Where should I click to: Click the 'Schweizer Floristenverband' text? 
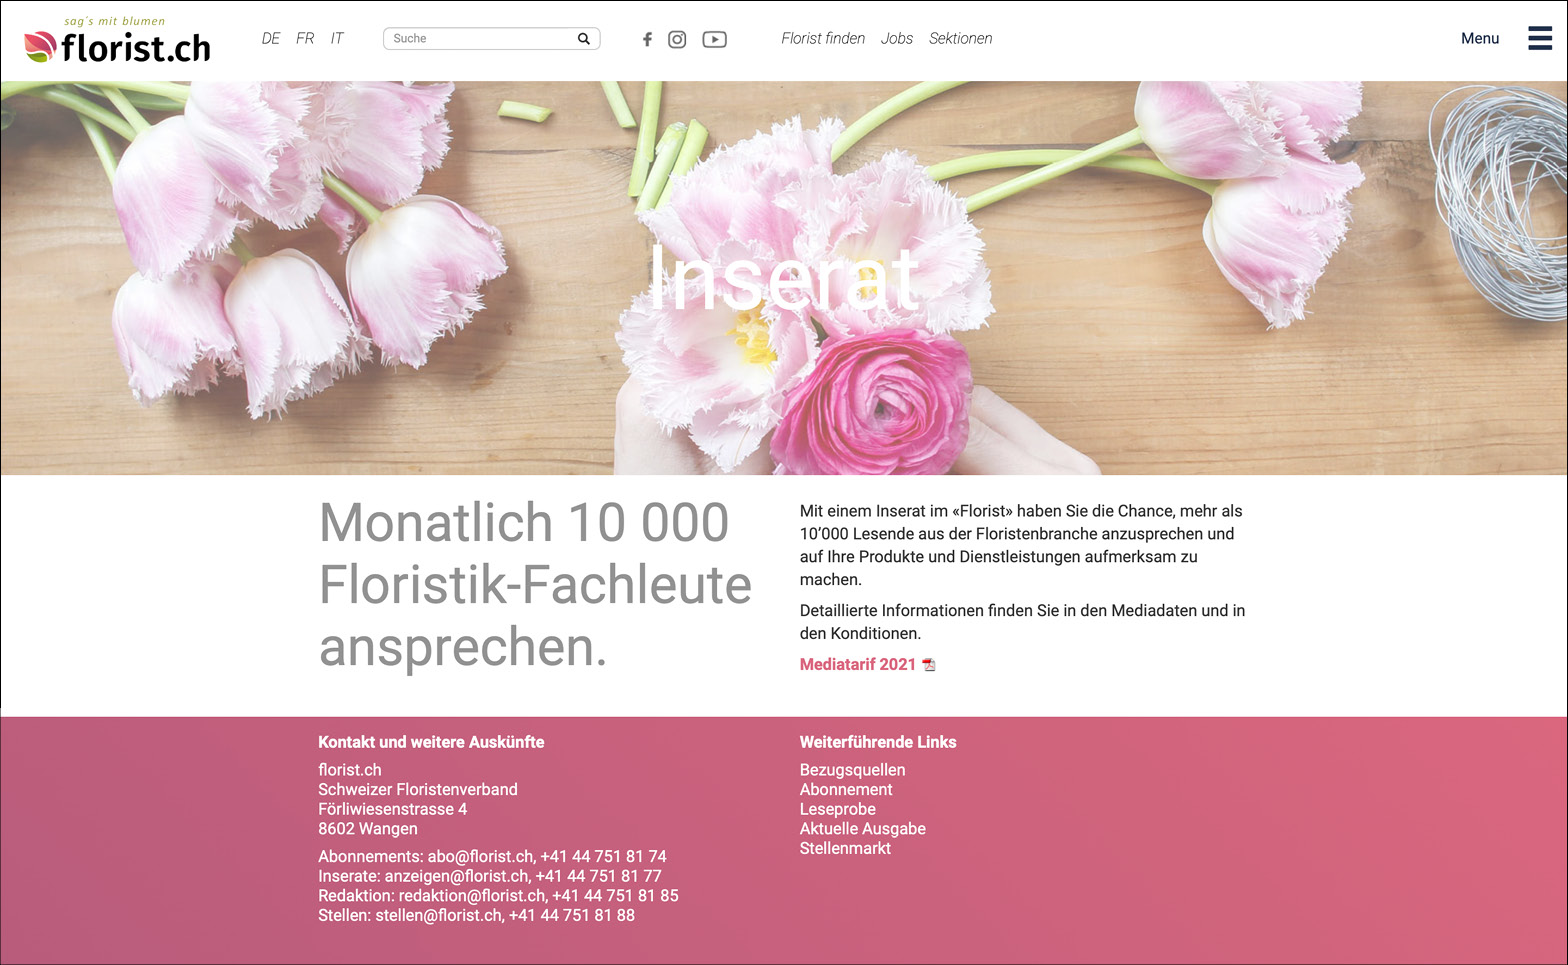pyautogui.click(x=418, y=789)
